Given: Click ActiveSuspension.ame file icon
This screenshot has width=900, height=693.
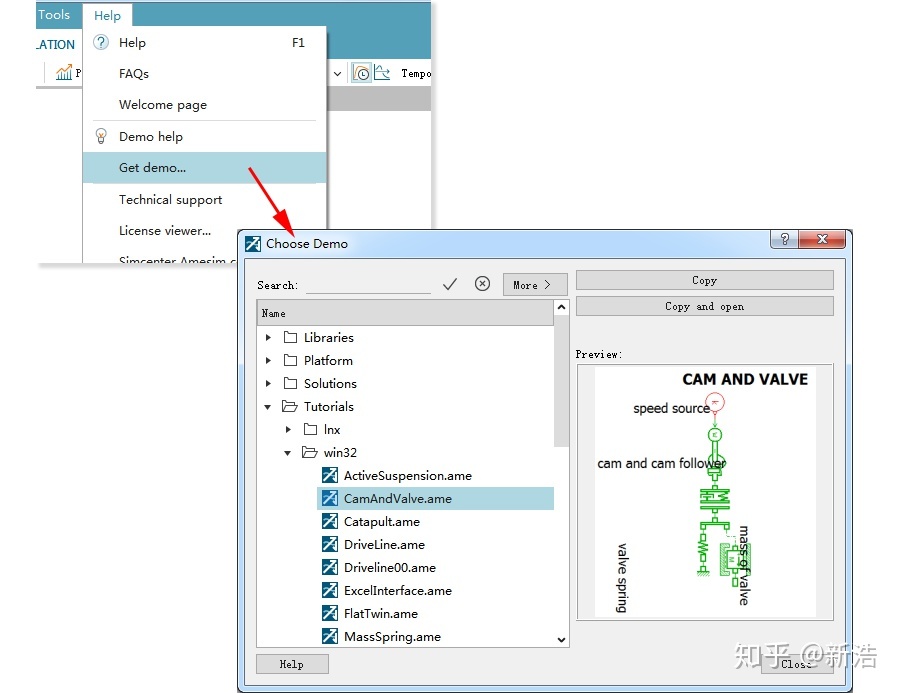Looking at the screenshot, I should [329, 475].
